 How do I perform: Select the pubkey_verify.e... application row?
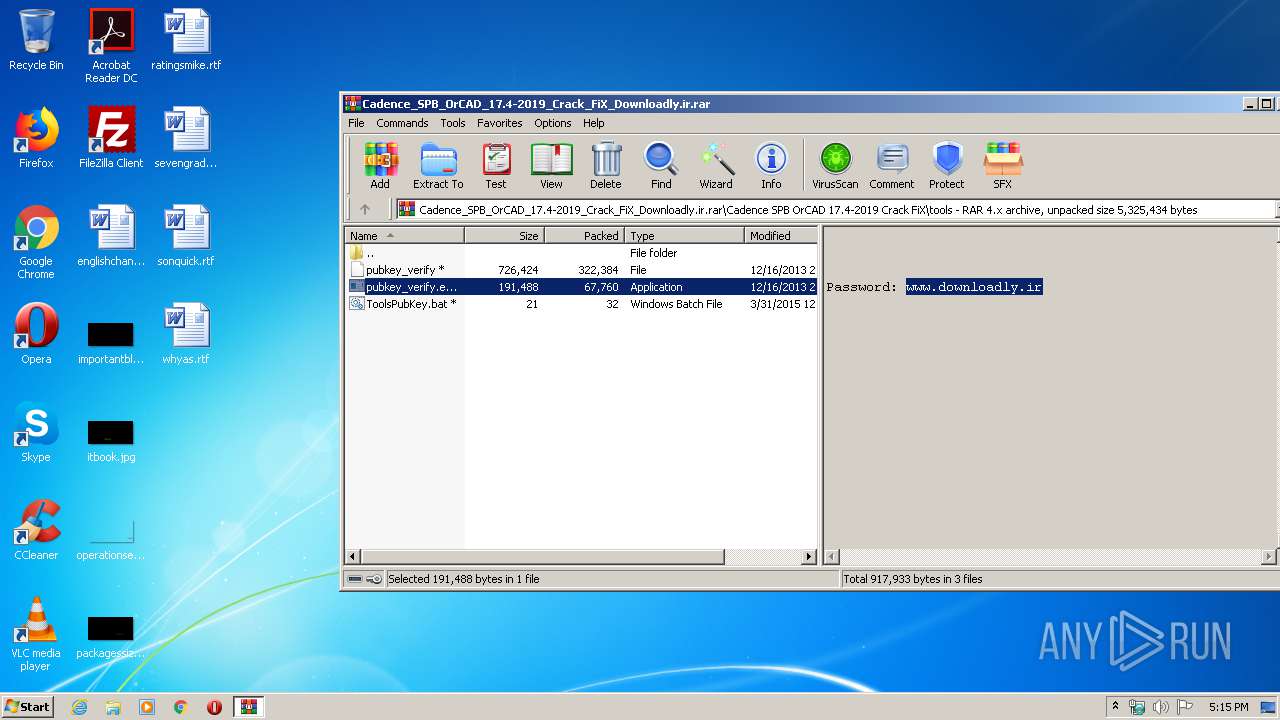click(581, 287)
